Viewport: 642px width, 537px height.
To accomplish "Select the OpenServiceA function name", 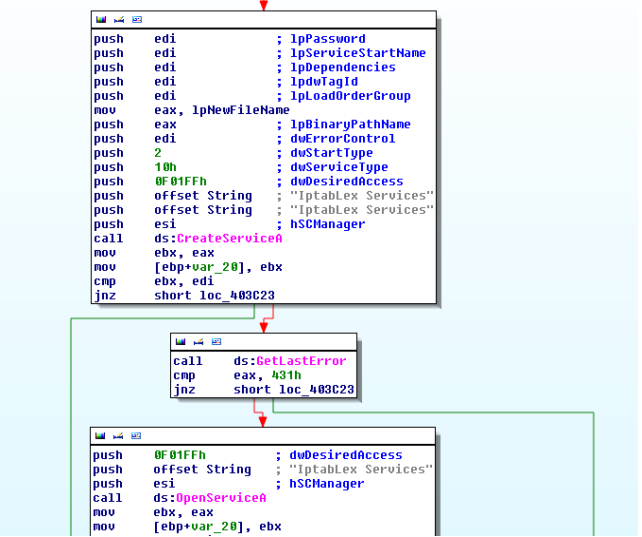I will [x=221, y=498].
